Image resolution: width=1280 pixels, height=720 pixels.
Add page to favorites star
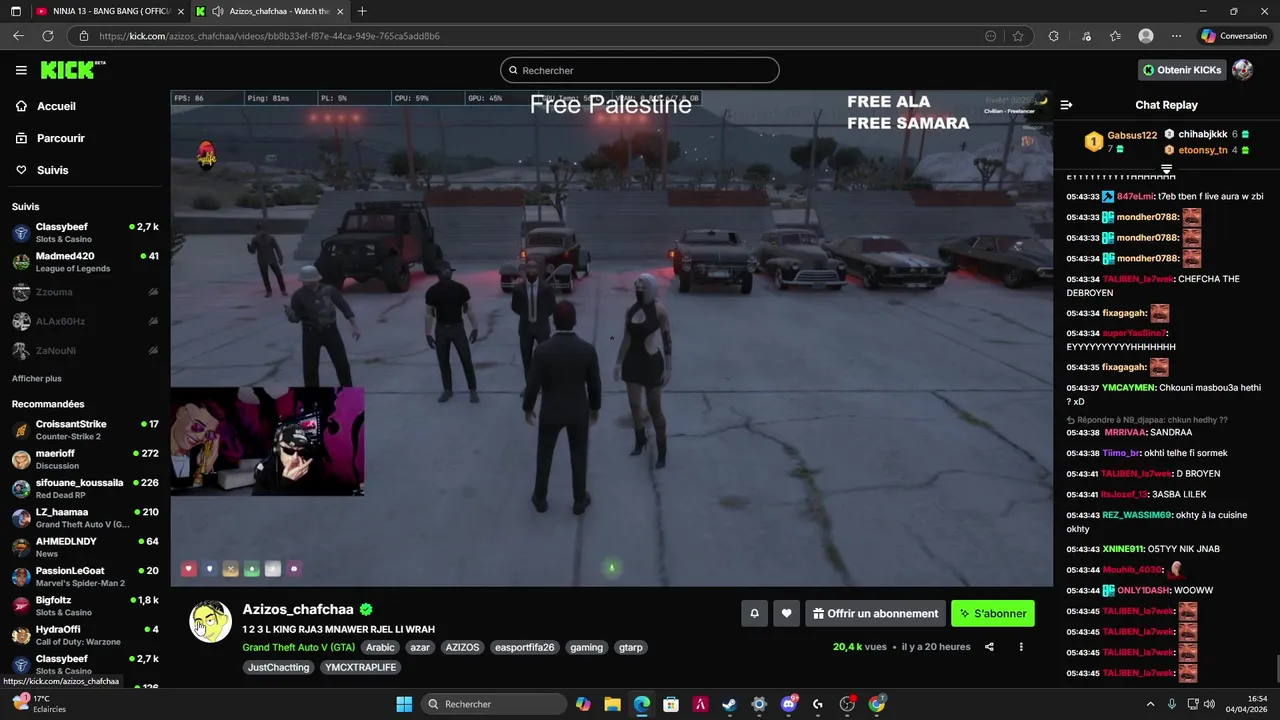pyautogui.click(x=1018, y=36)
